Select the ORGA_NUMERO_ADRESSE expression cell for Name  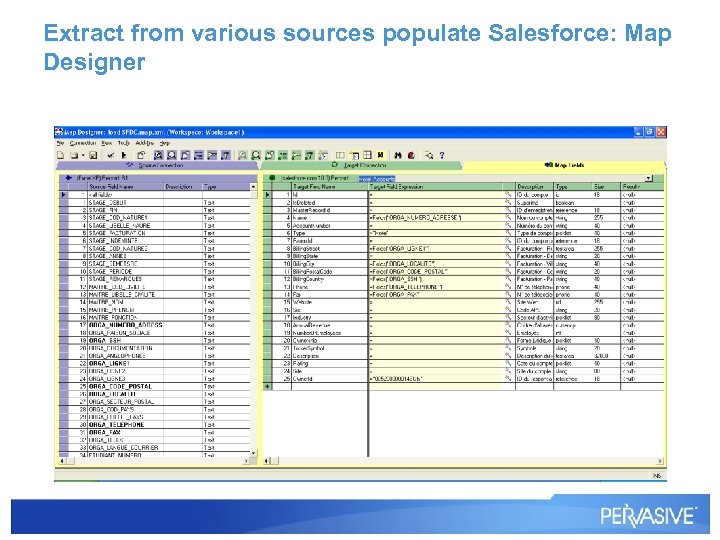point(435,218)
